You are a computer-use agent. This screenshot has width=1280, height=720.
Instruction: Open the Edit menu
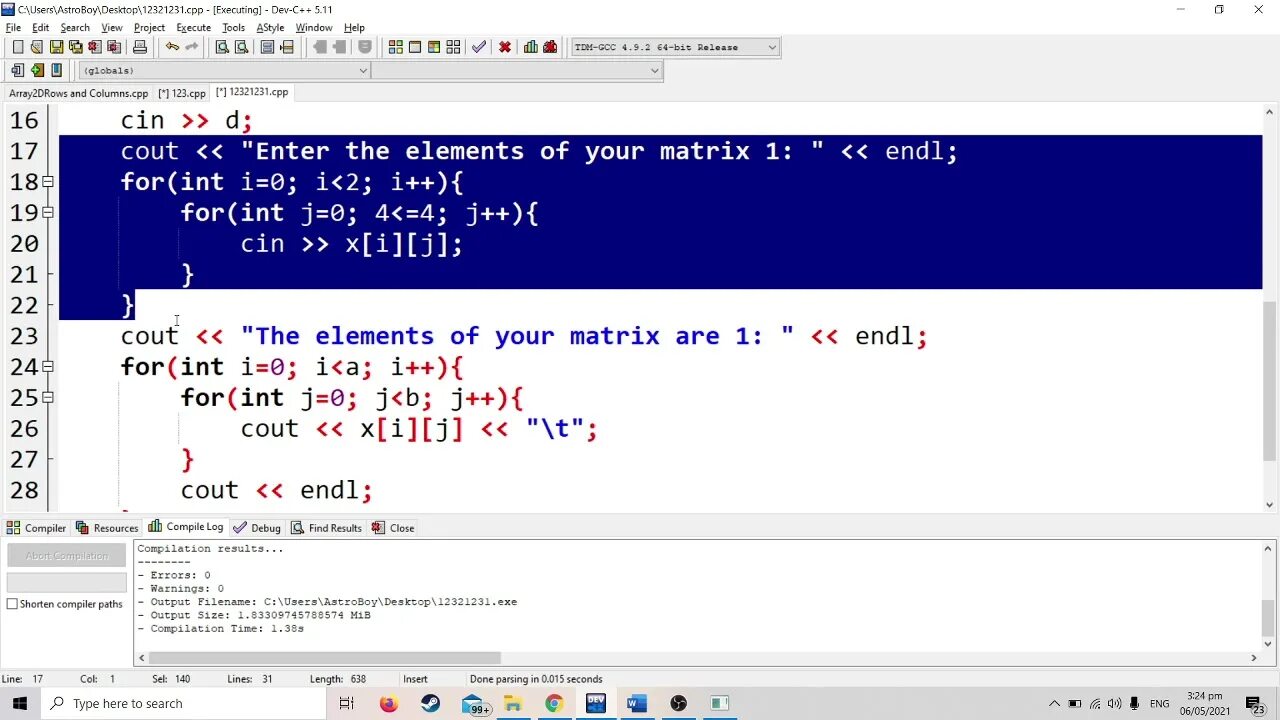[40, 28]
